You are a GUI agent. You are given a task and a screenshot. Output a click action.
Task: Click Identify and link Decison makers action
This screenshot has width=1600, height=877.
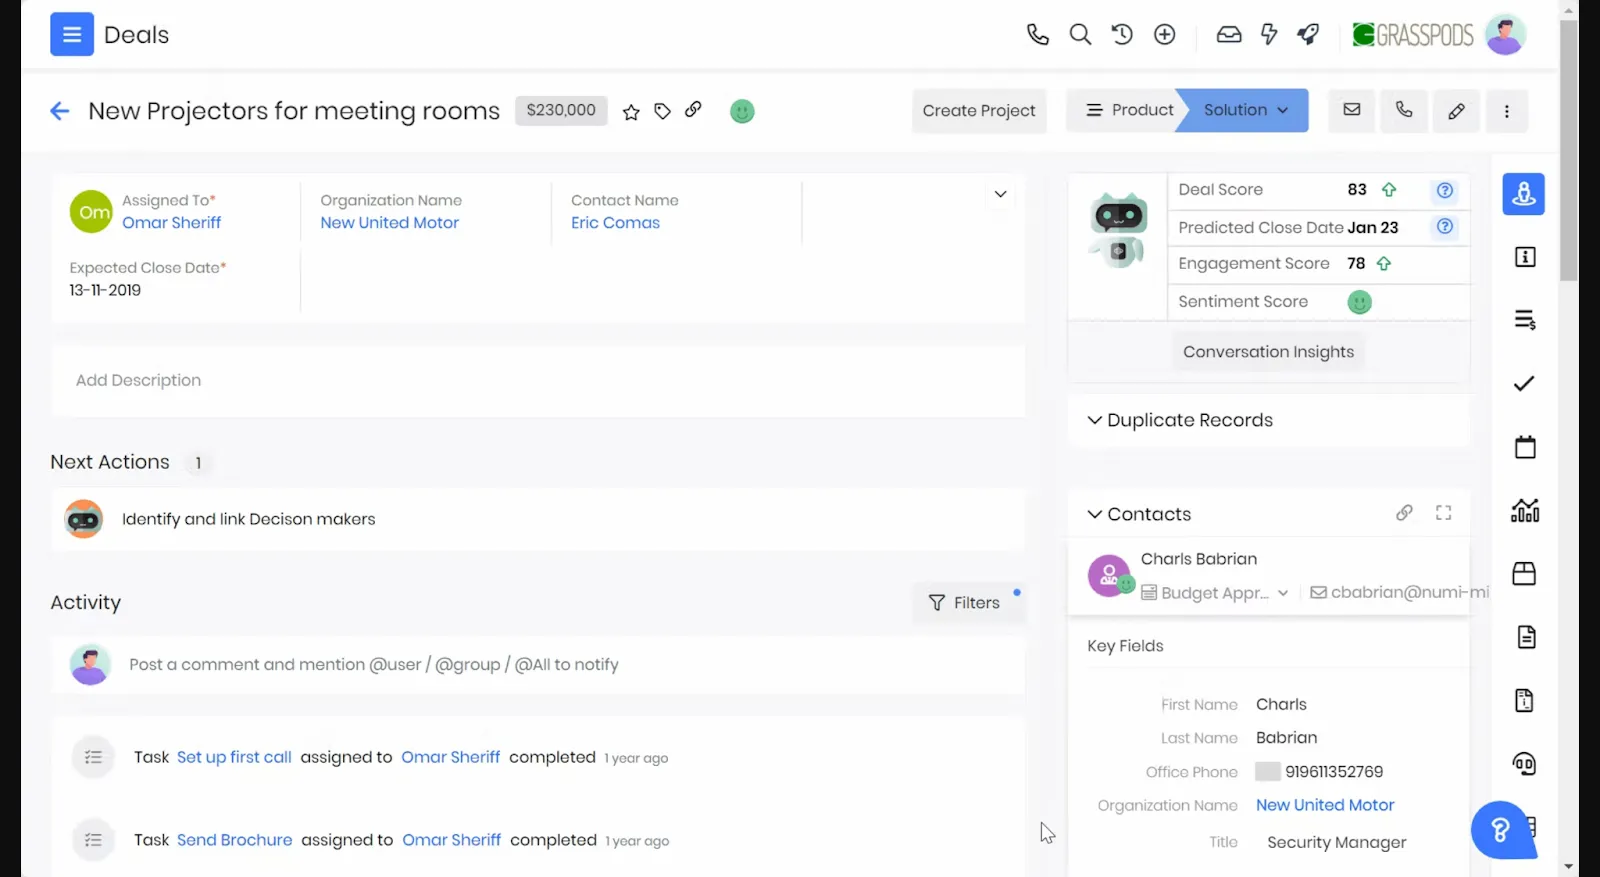(249, 519)
